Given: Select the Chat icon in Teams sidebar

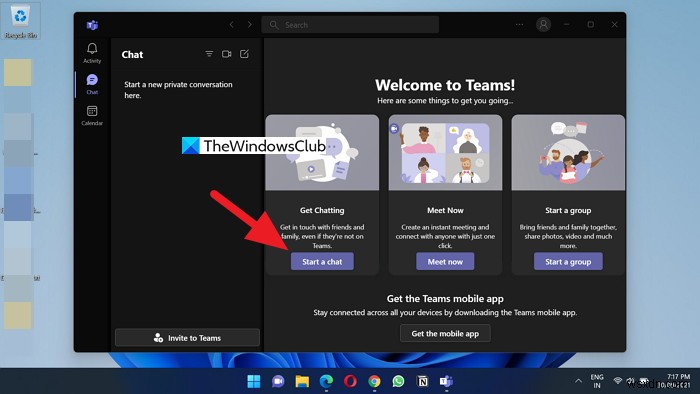Looking at the screenshot, I should [92, 84].
